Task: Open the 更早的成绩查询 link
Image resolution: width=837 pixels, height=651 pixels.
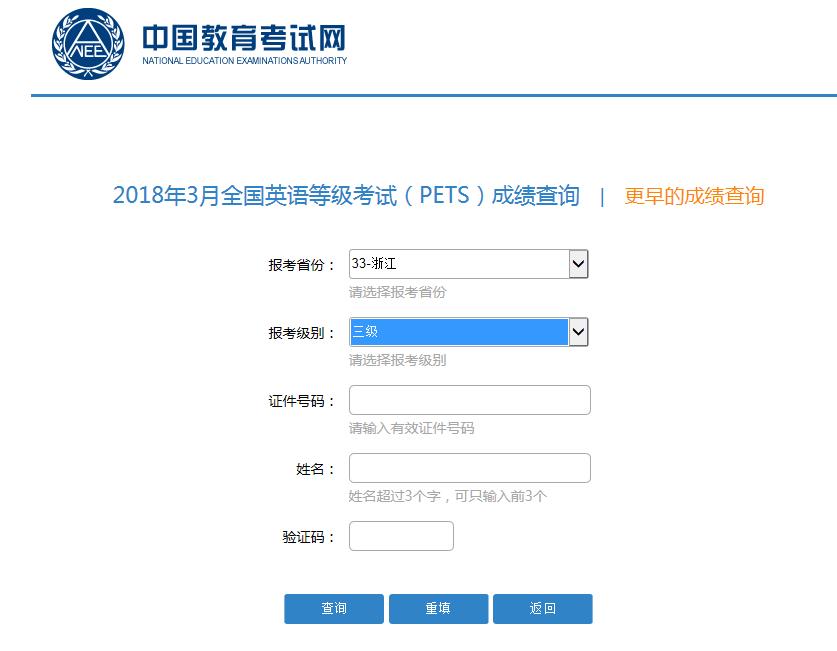Action: pos(694,196)
